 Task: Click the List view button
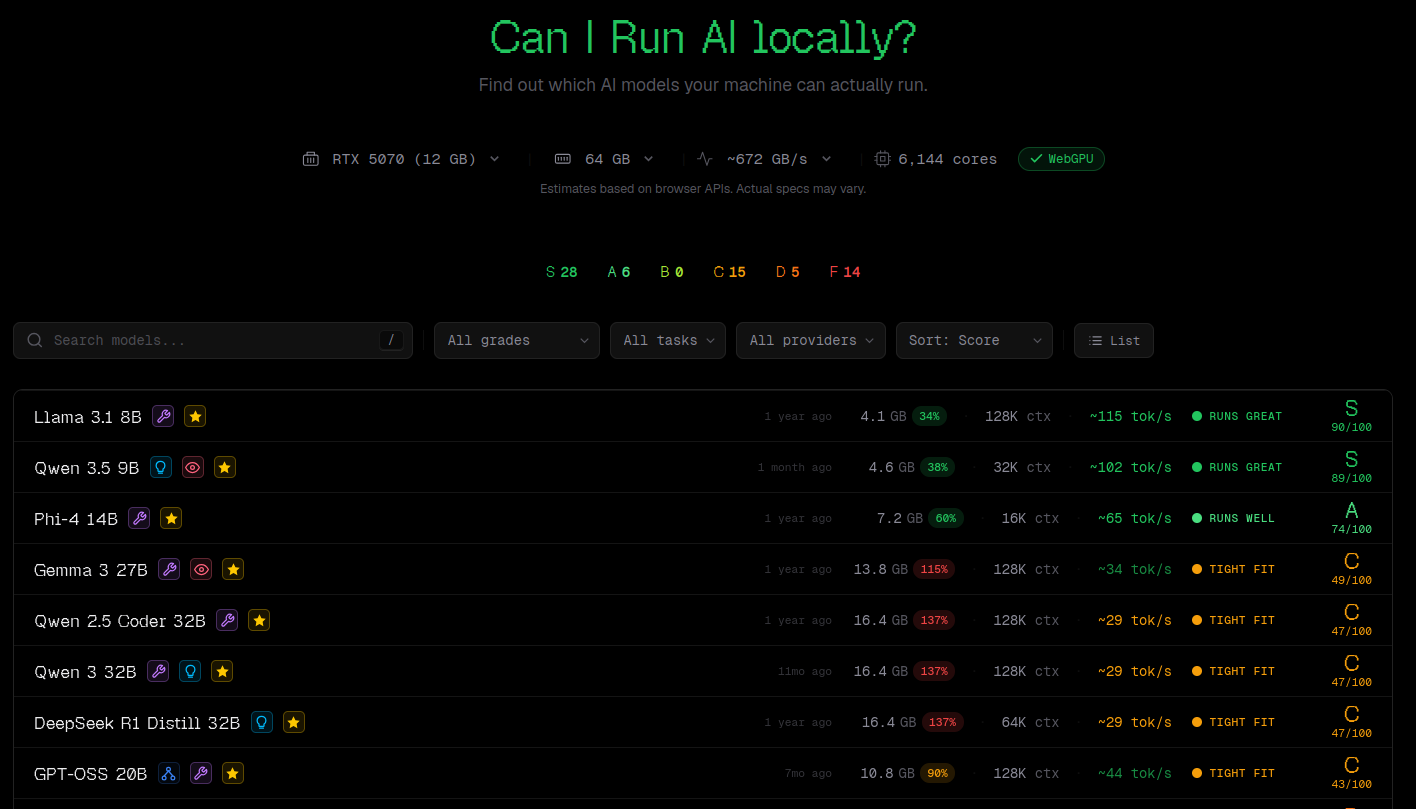(x=1114, y=340)
